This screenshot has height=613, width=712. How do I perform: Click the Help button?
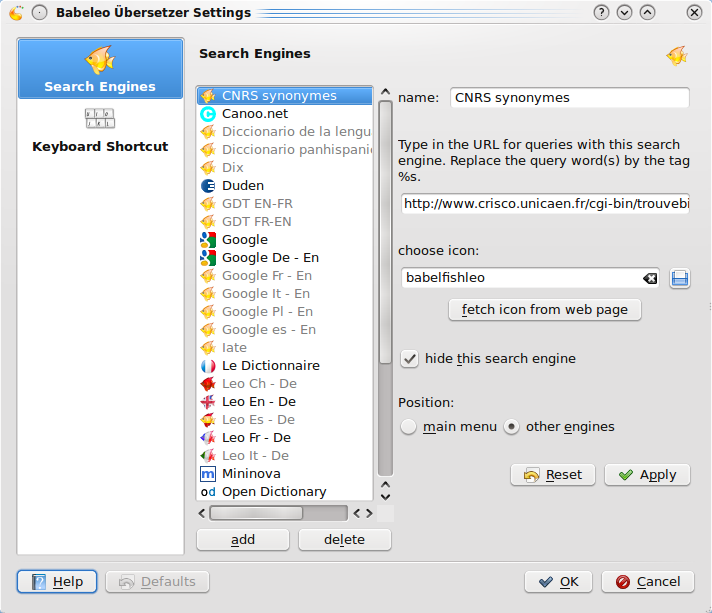pyautogui.click(x=57, y=582)
